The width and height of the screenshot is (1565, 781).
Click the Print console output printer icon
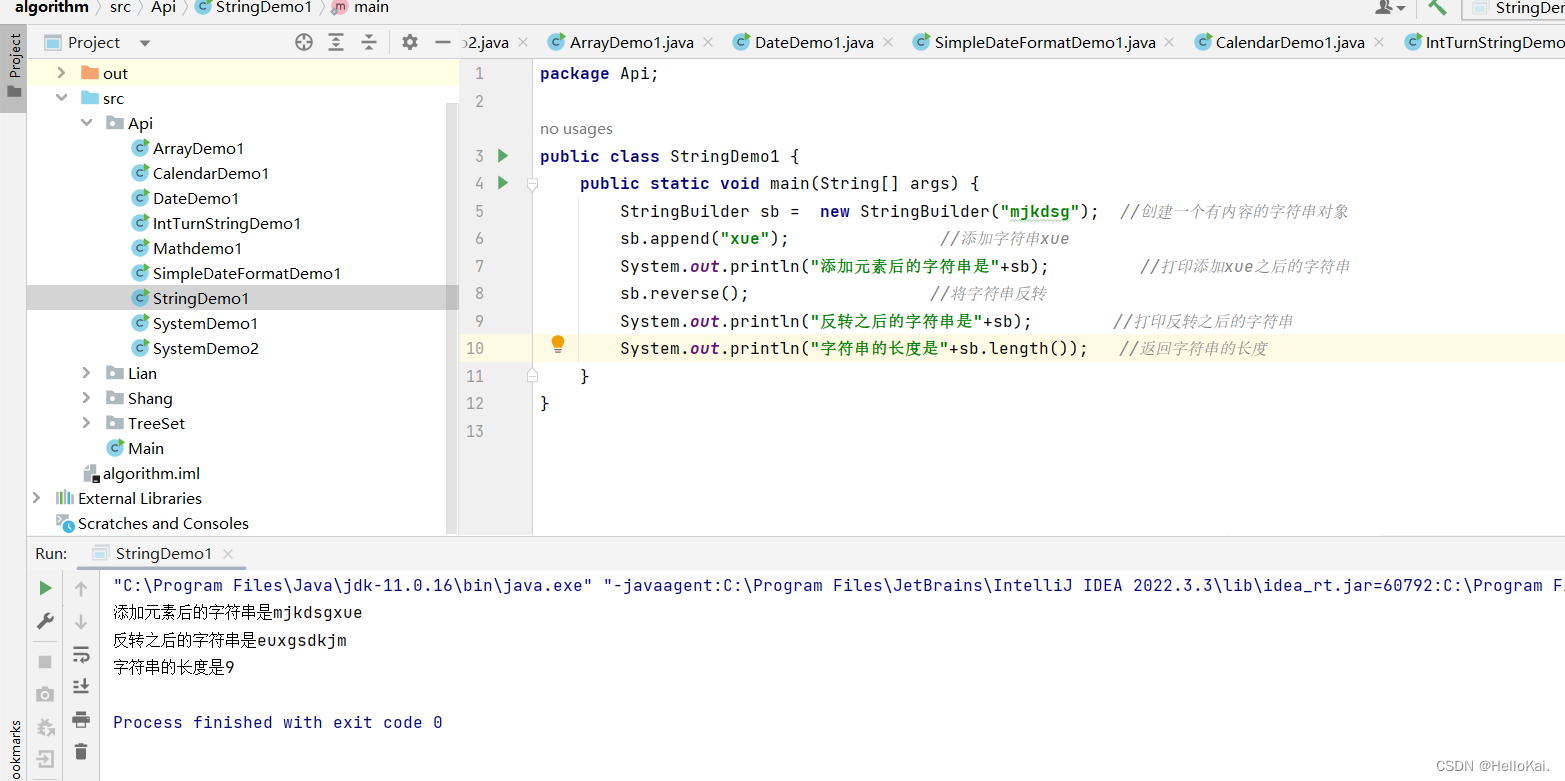(x=81, y=719)
